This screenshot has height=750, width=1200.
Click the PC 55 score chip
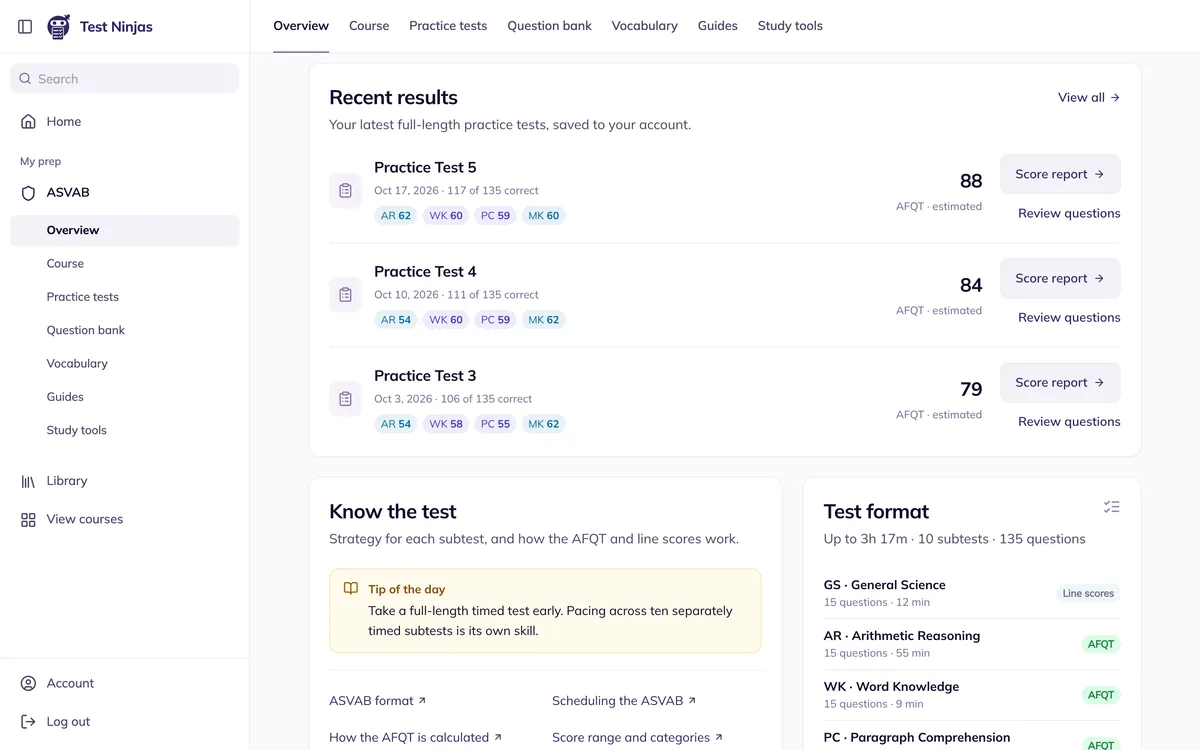point(495,424)
